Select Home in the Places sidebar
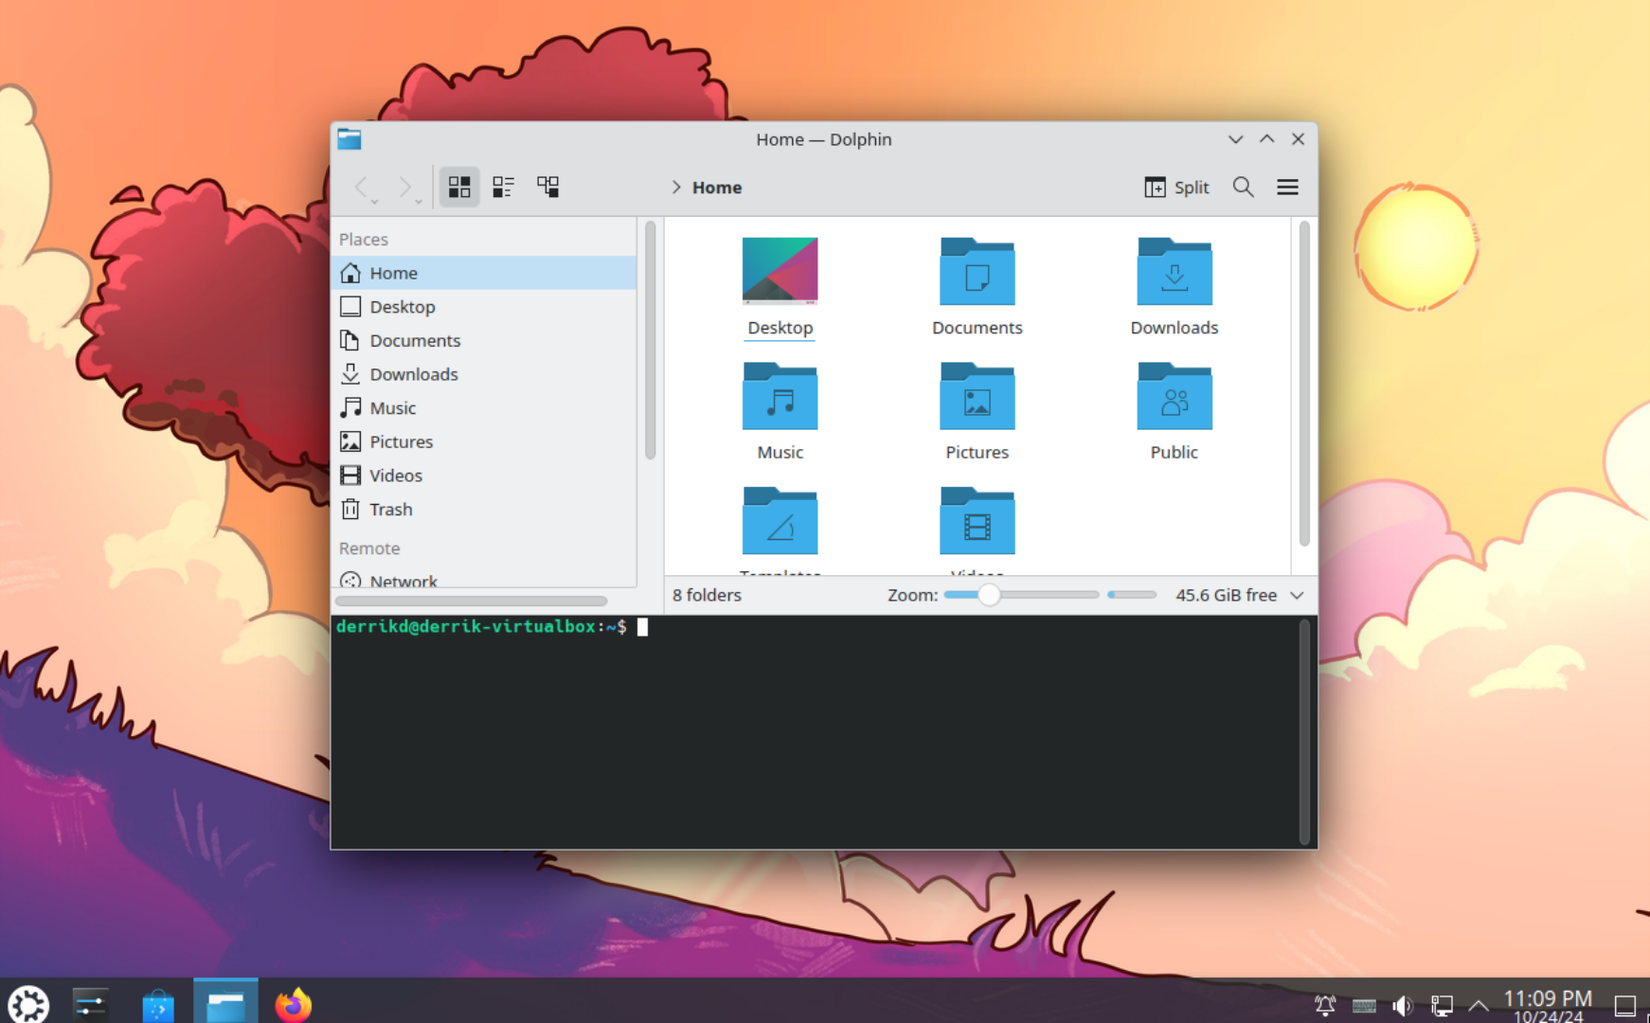1650x1023 pixels. tap(393, 272)
